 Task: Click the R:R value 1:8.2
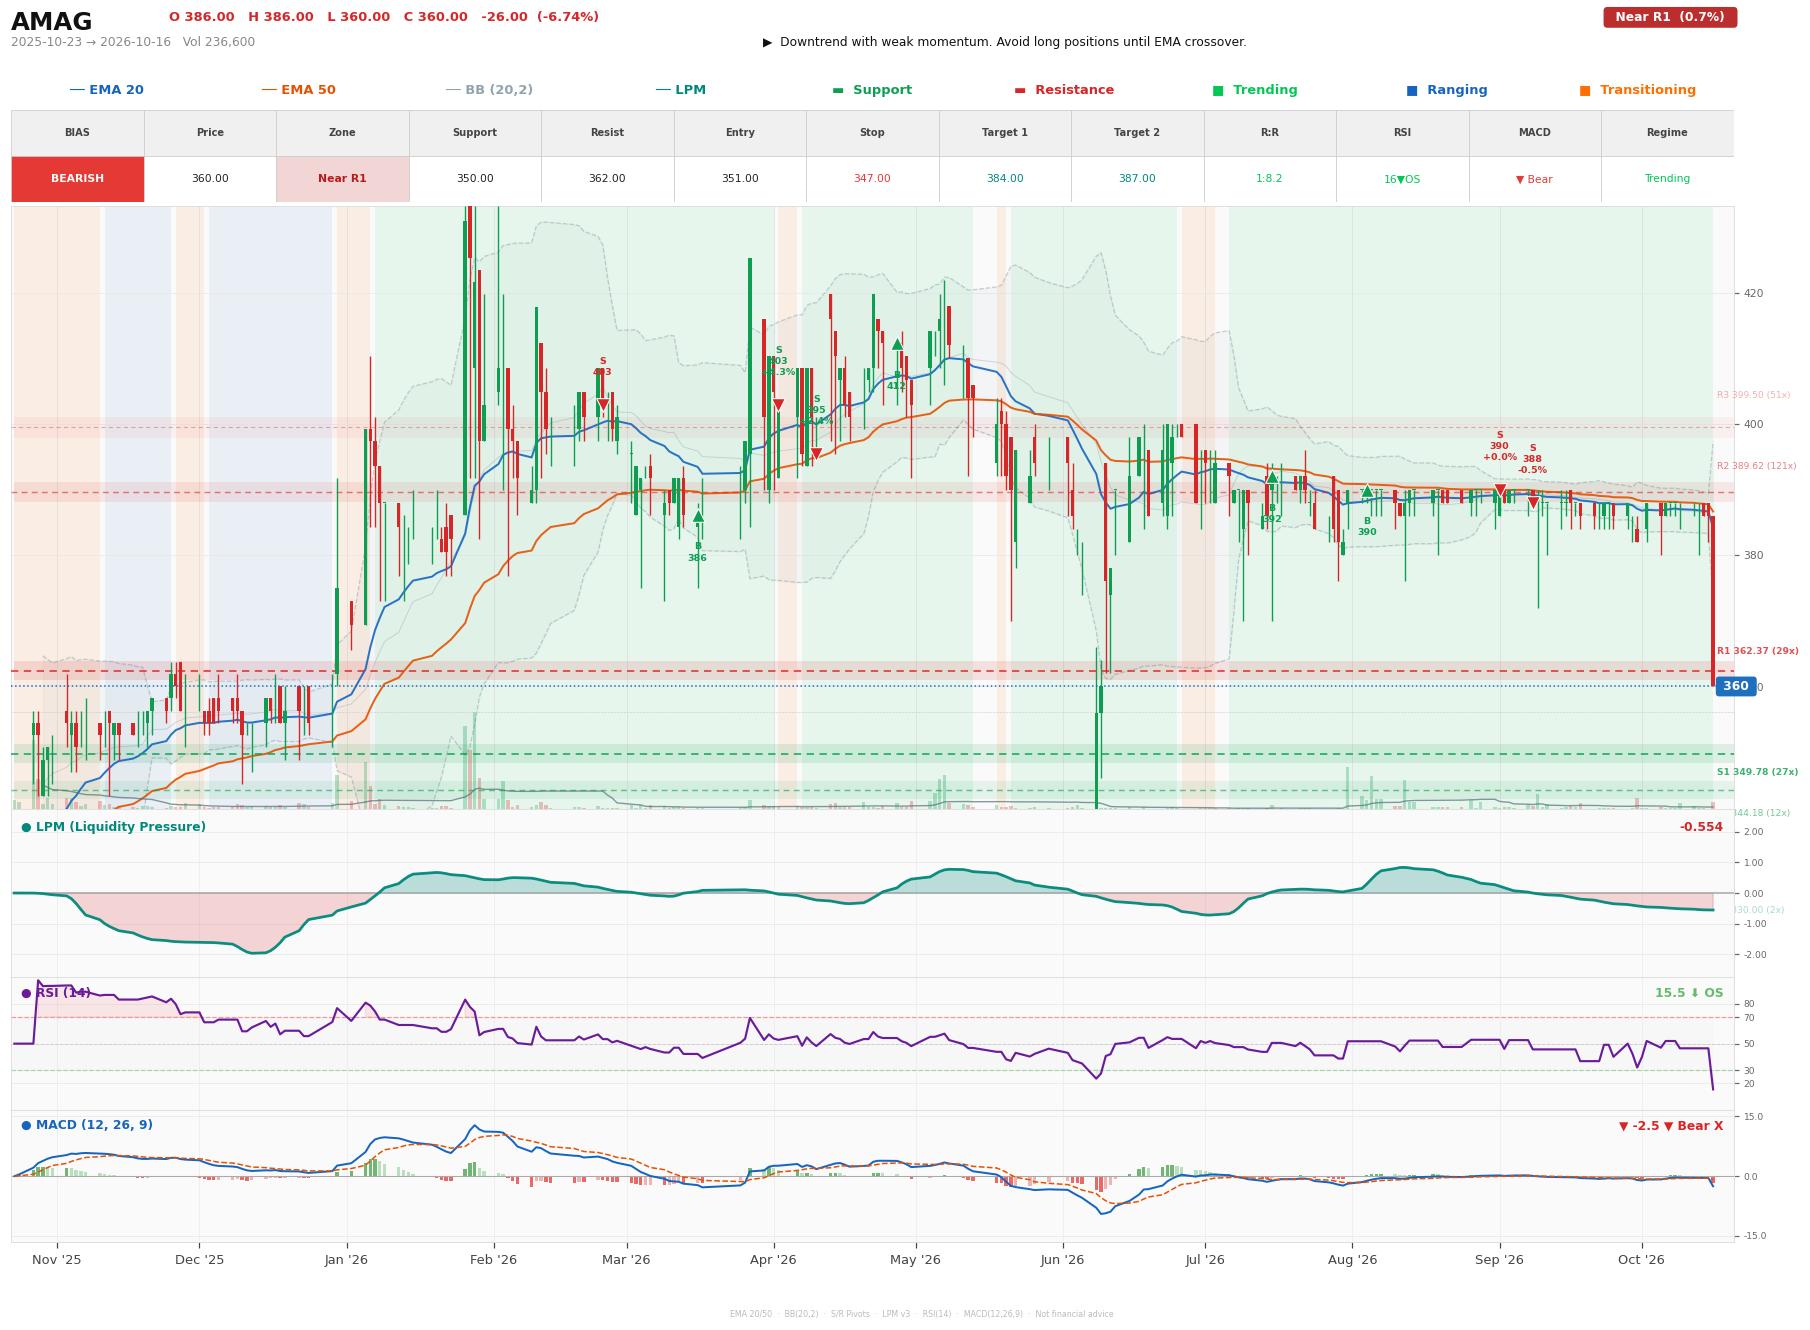point(1270,179)
